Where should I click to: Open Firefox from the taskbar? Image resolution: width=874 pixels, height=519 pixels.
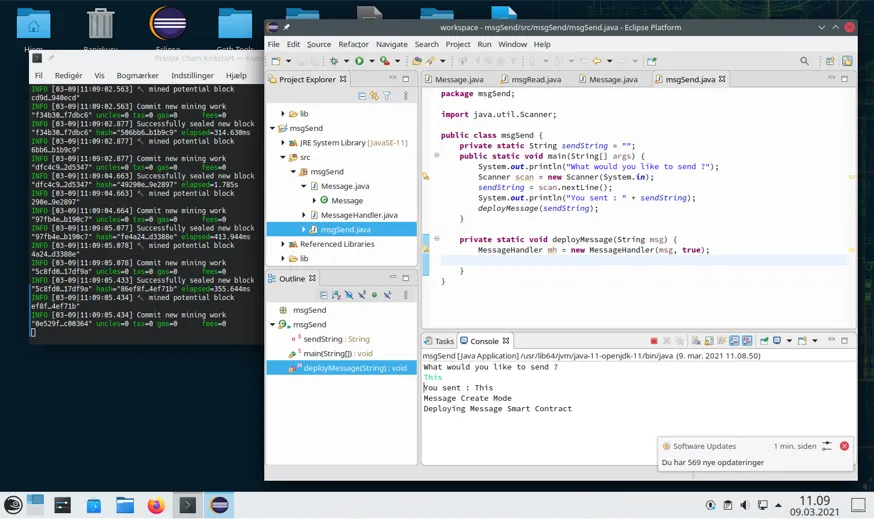pyautogui.click(x=156, y=506)
